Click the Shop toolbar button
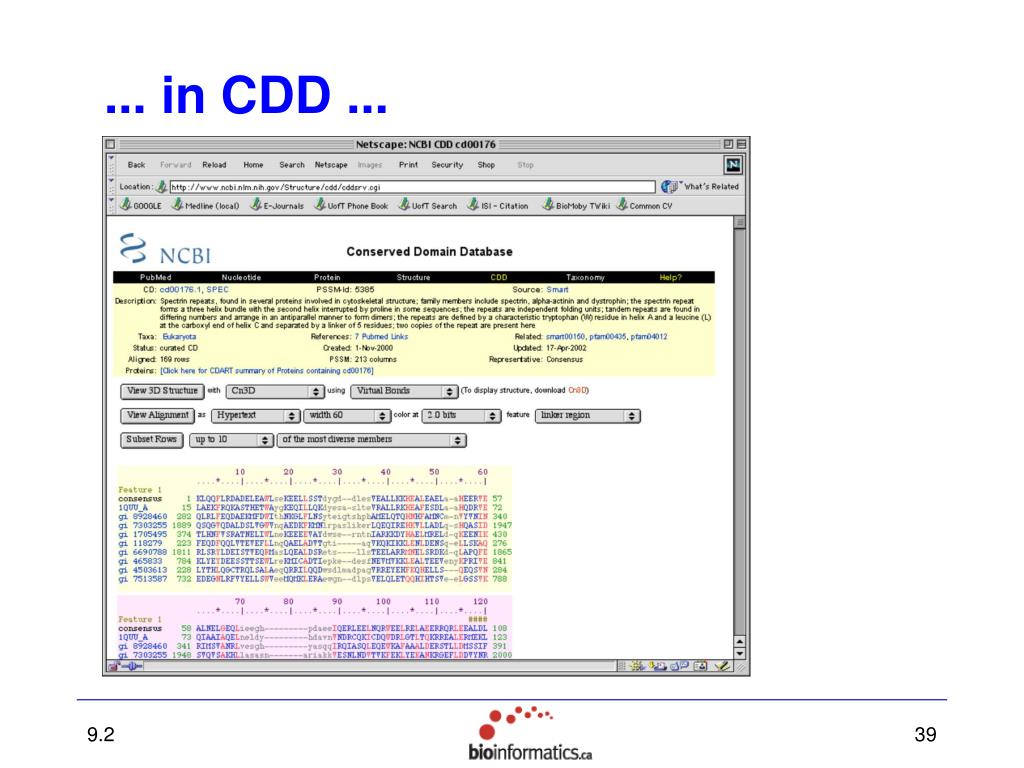 (486, 165)
